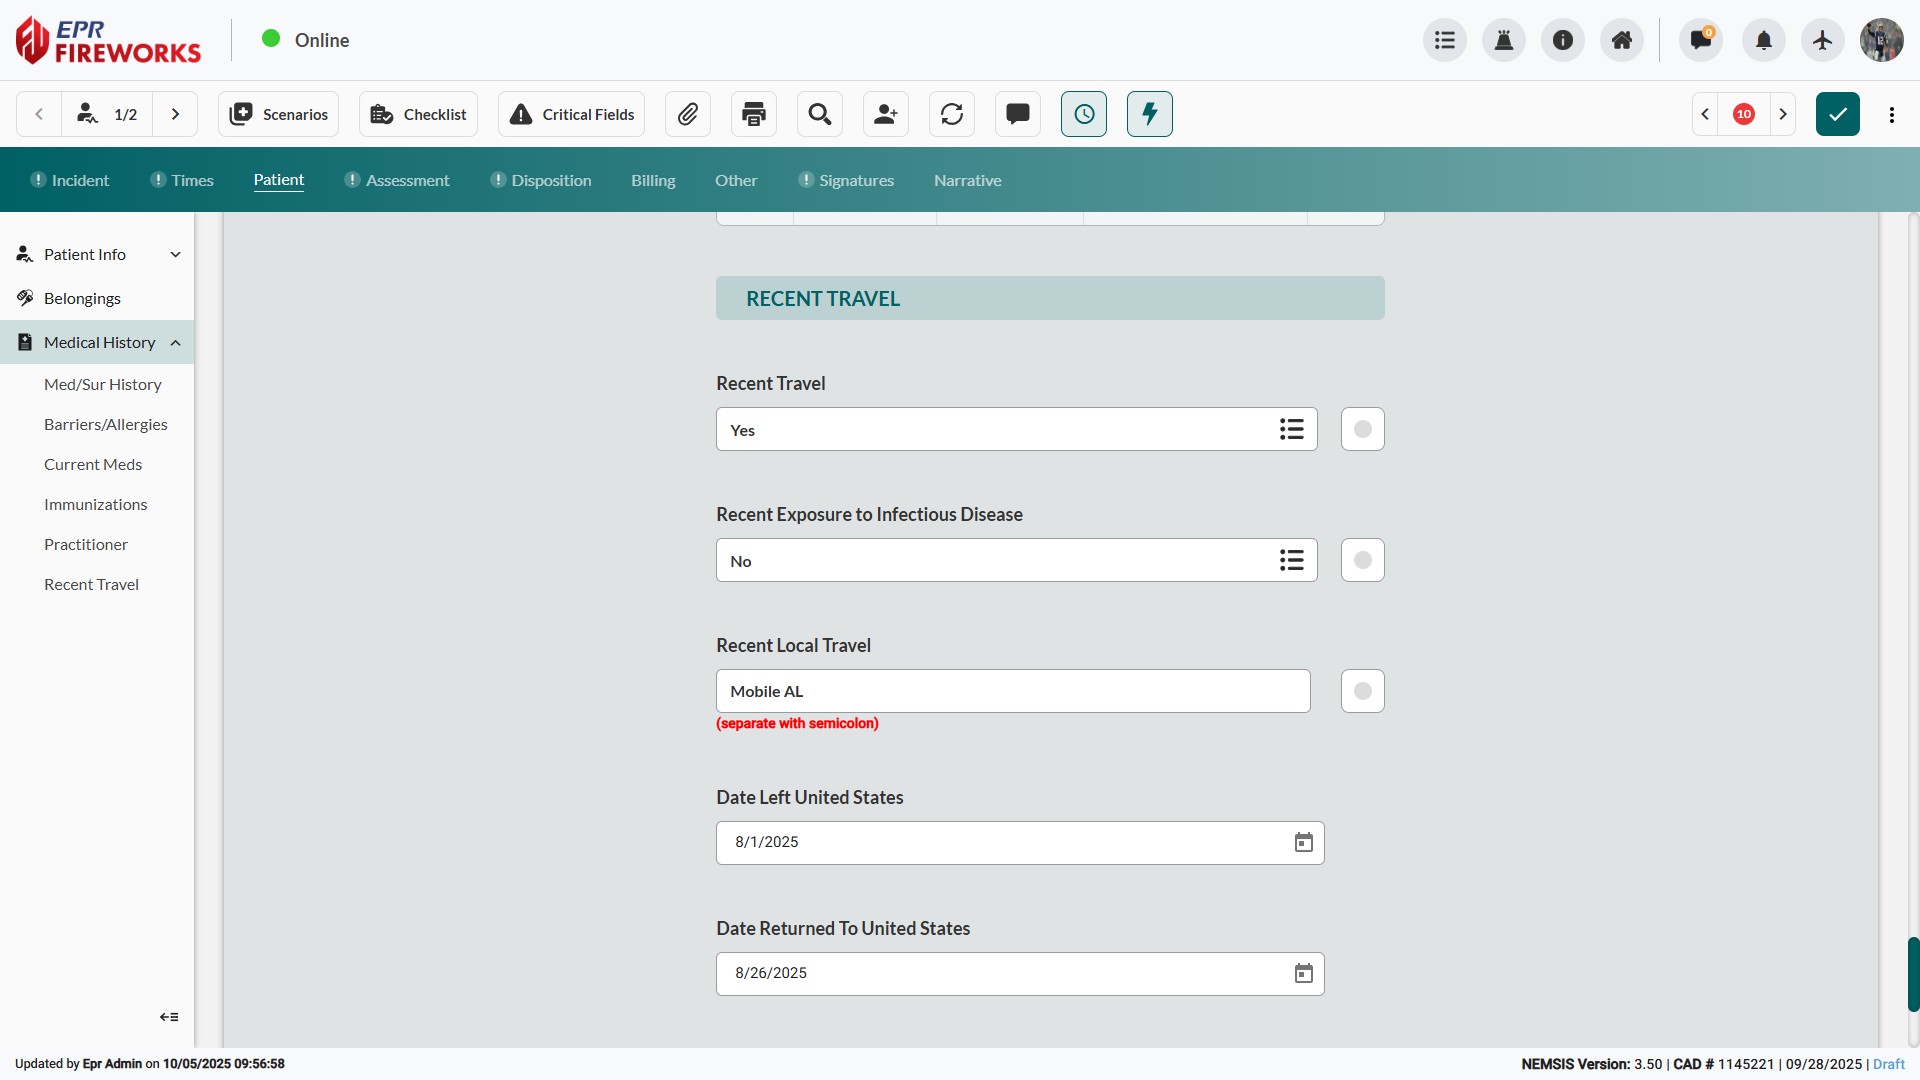Click the refresh sync icon
Viewport: 1920px width, 1080px height.
(952, 114)
